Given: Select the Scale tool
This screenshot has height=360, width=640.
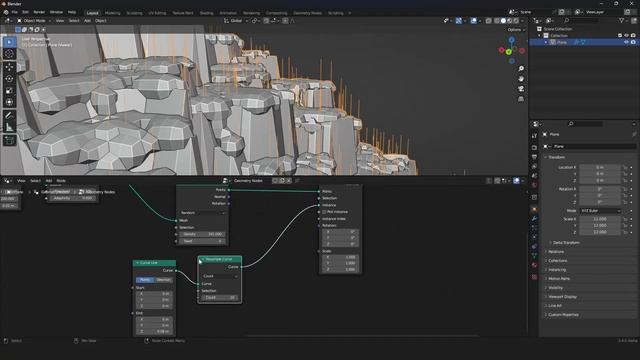Looking at the screenshot, I should coord(9,91).
